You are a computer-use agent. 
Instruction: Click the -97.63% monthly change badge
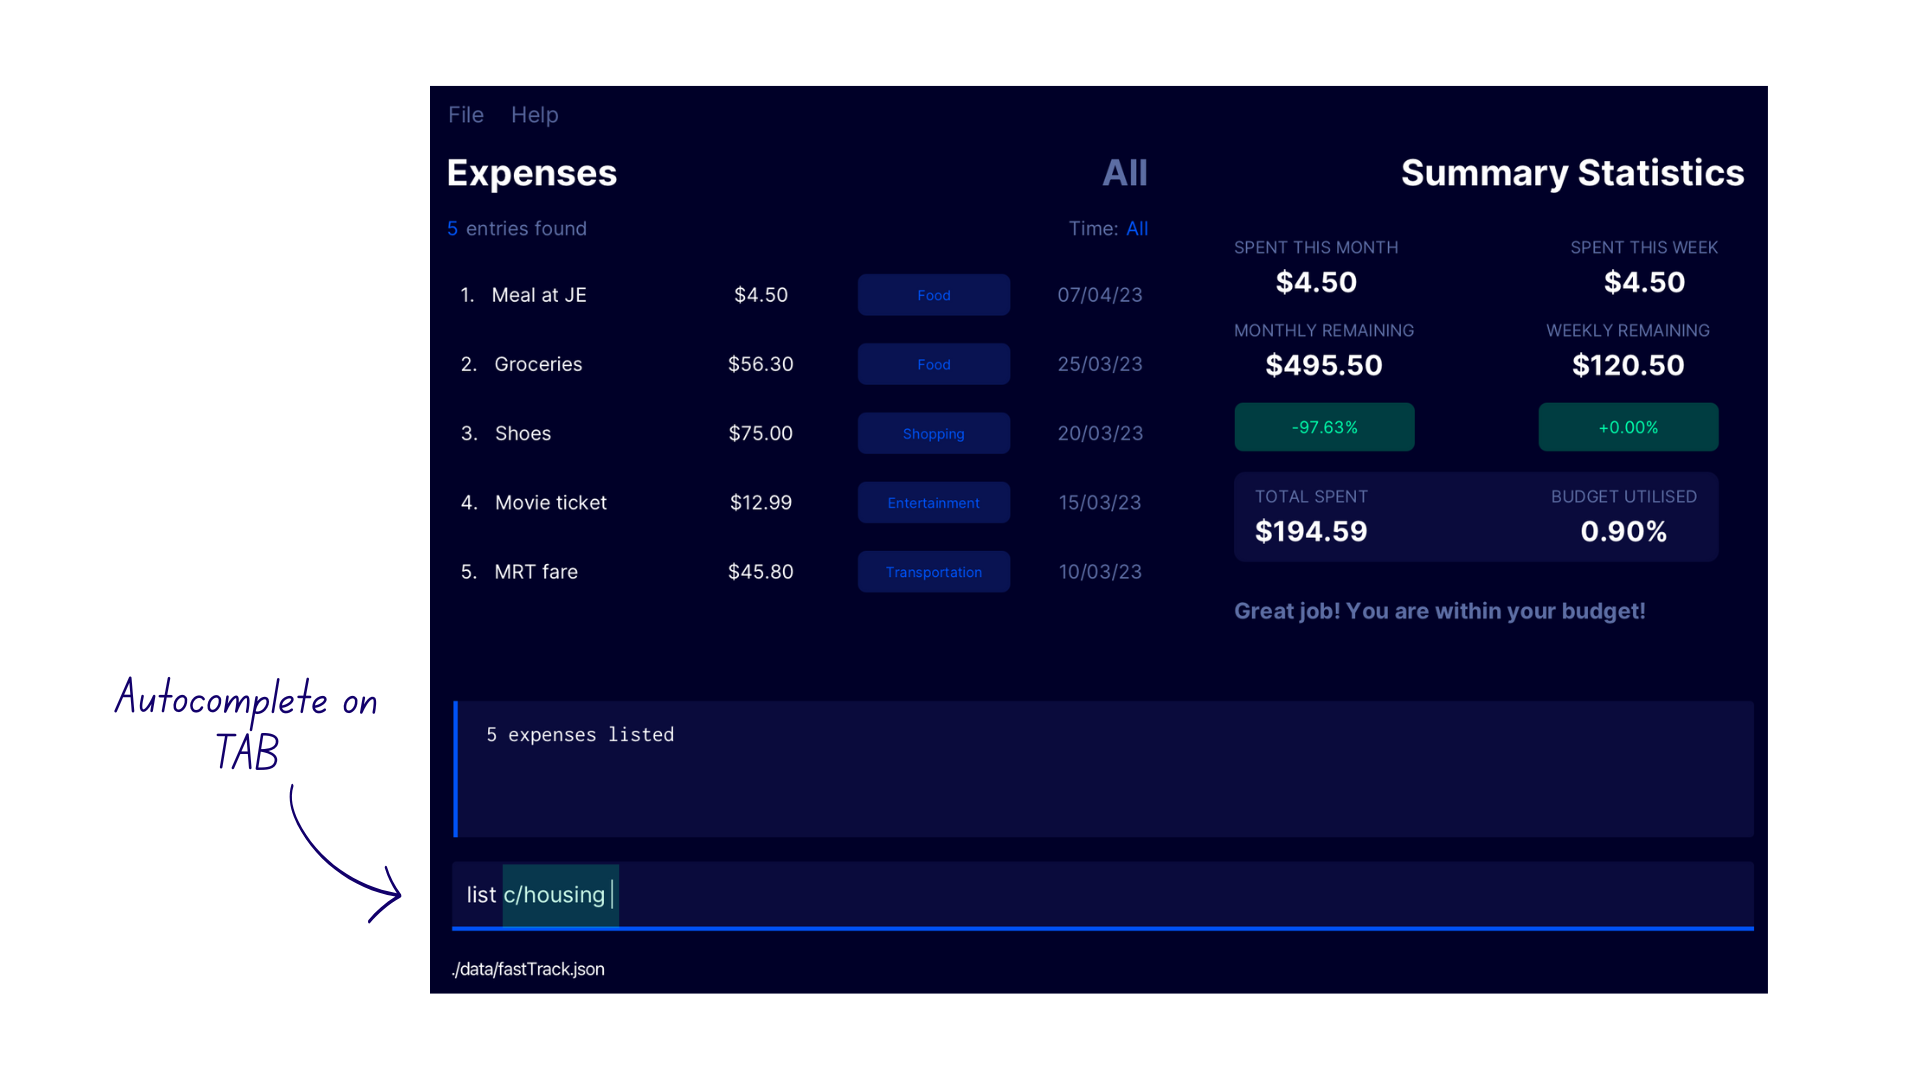tap(1324, 427)
